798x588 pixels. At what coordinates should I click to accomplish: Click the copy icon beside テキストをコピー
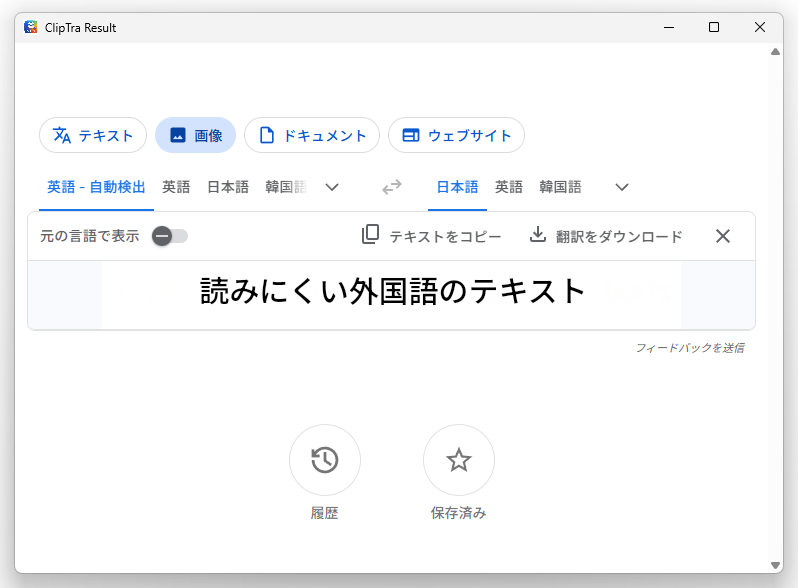pos(370,235)
